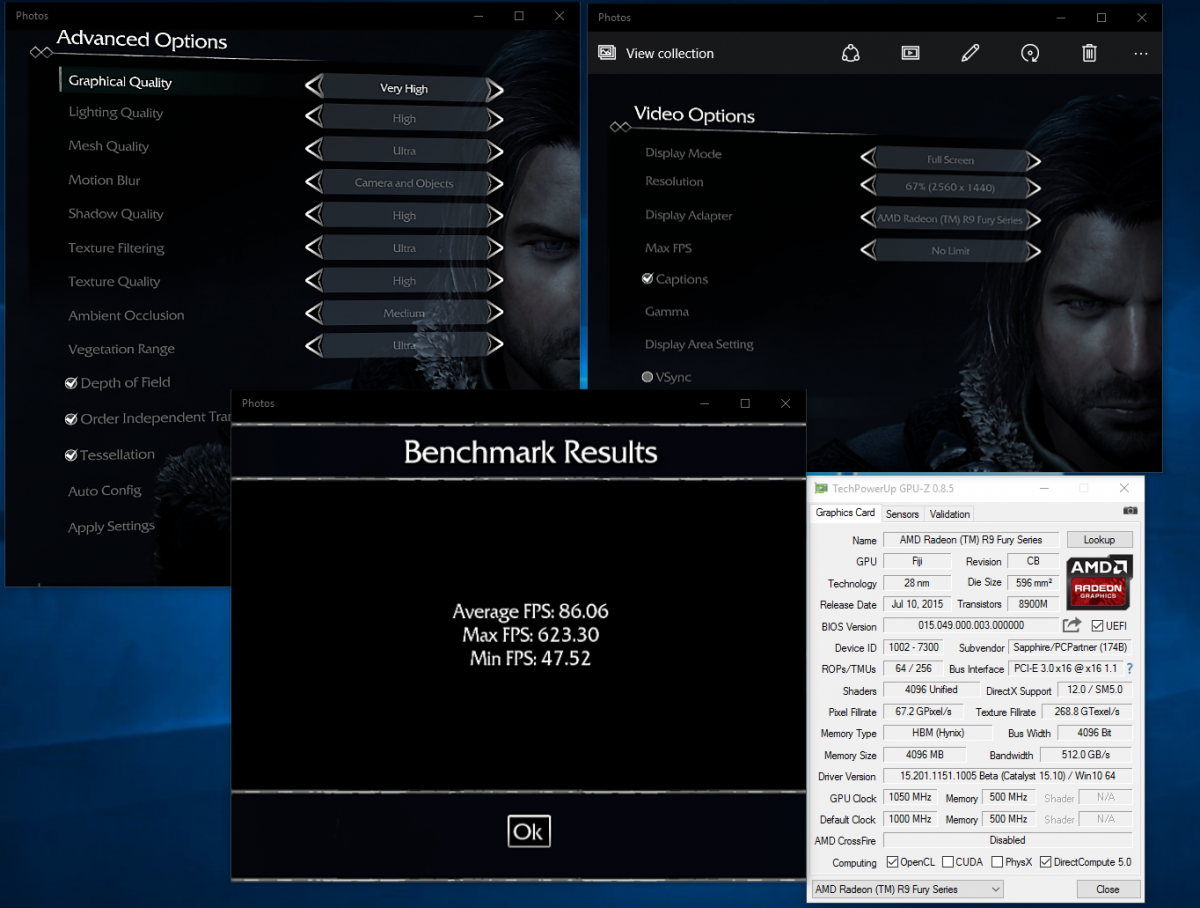Click the Close button in GPU-Z
This screenshot has height=908, width=1200.
tap(1108, 889)
